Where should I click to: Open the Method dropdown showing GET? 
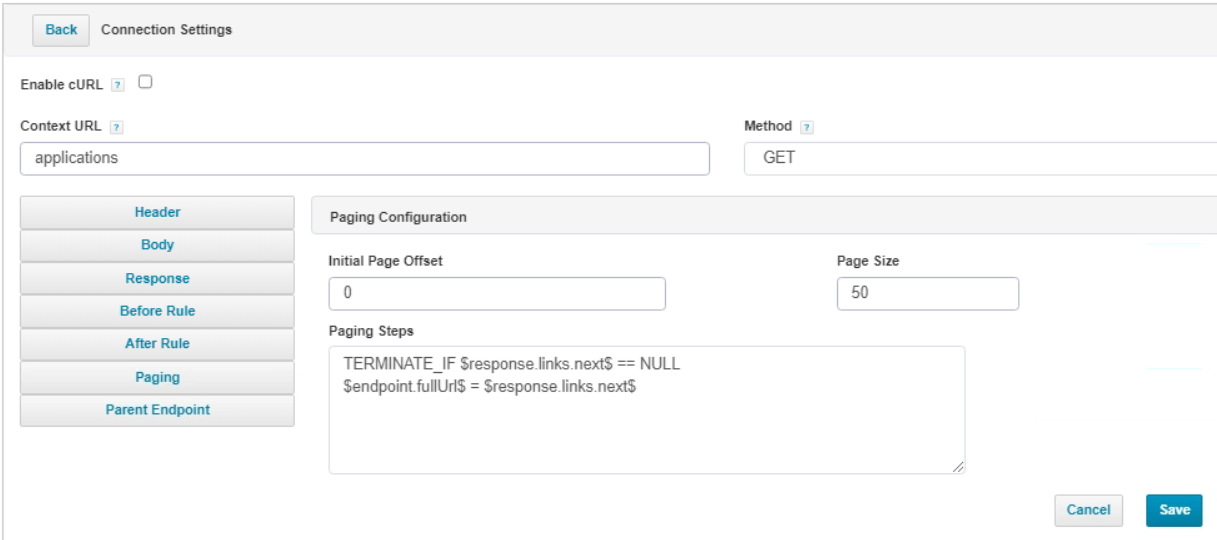980,158
